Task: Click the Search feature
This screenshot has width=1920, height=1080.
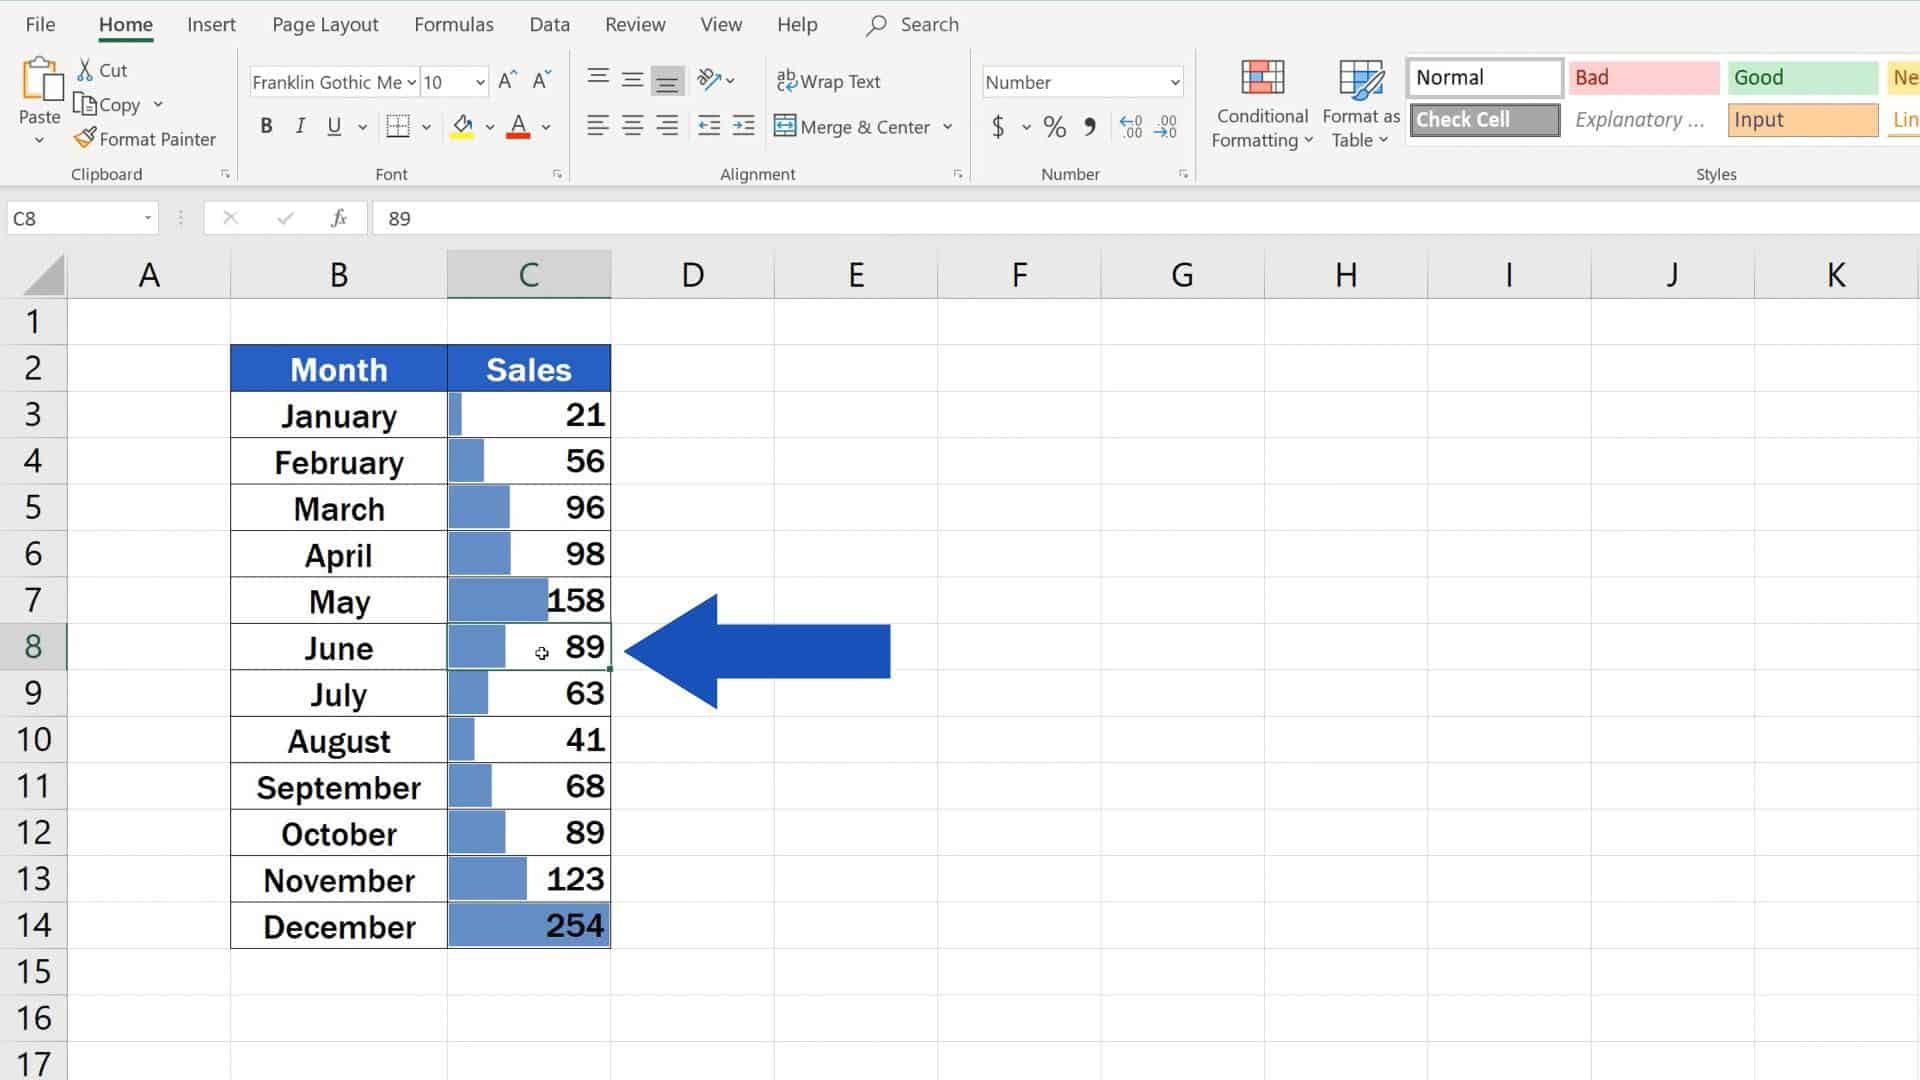Action: coord(912,24)
